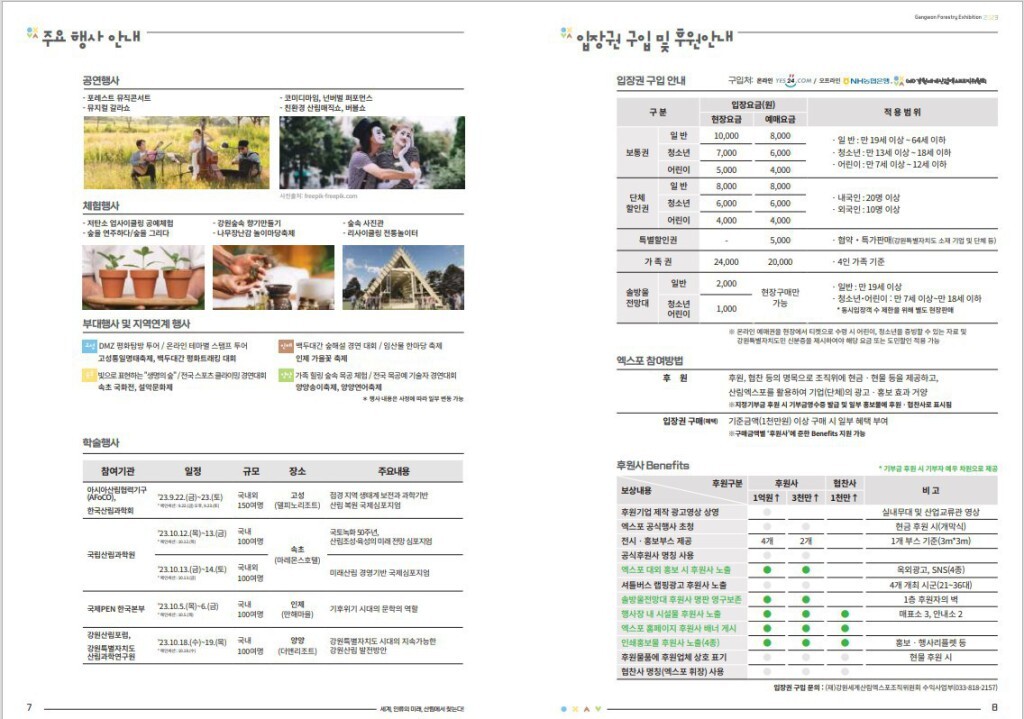Click page number 7
Screen dimensions: 1024x719
[29, 707]
